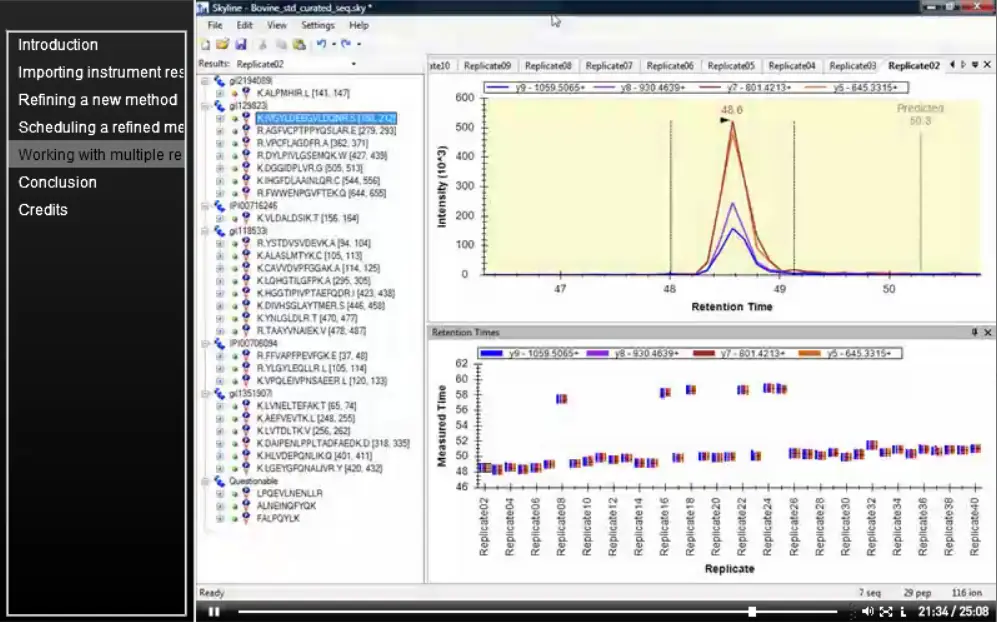The width and height of the screenshot is (997, 622).
Task: Pin the Retention Times panel
Action: [x=974, y=332]
